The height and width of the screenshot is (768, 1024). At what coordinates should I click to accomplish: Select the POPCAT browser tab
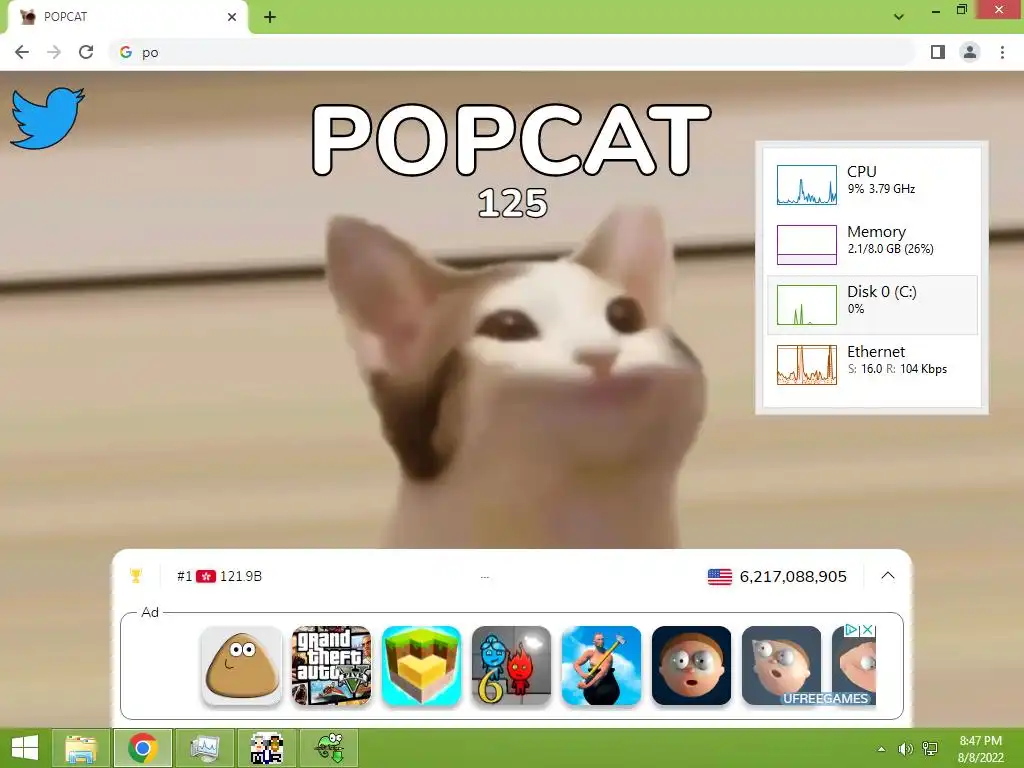[127, 17]
